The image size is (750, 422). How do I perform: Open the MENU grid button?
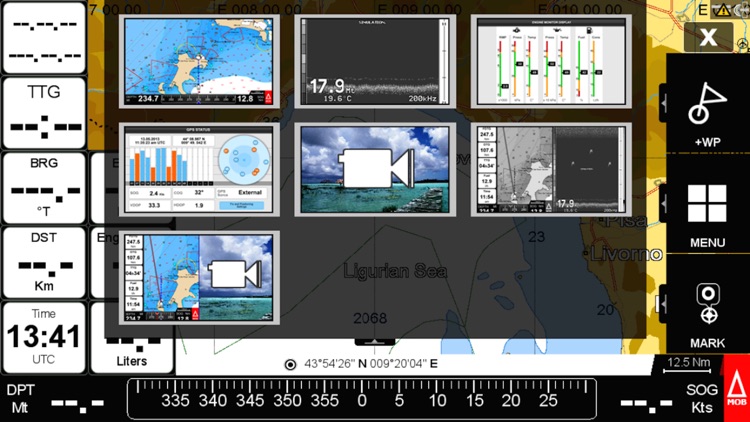(707, 215)
